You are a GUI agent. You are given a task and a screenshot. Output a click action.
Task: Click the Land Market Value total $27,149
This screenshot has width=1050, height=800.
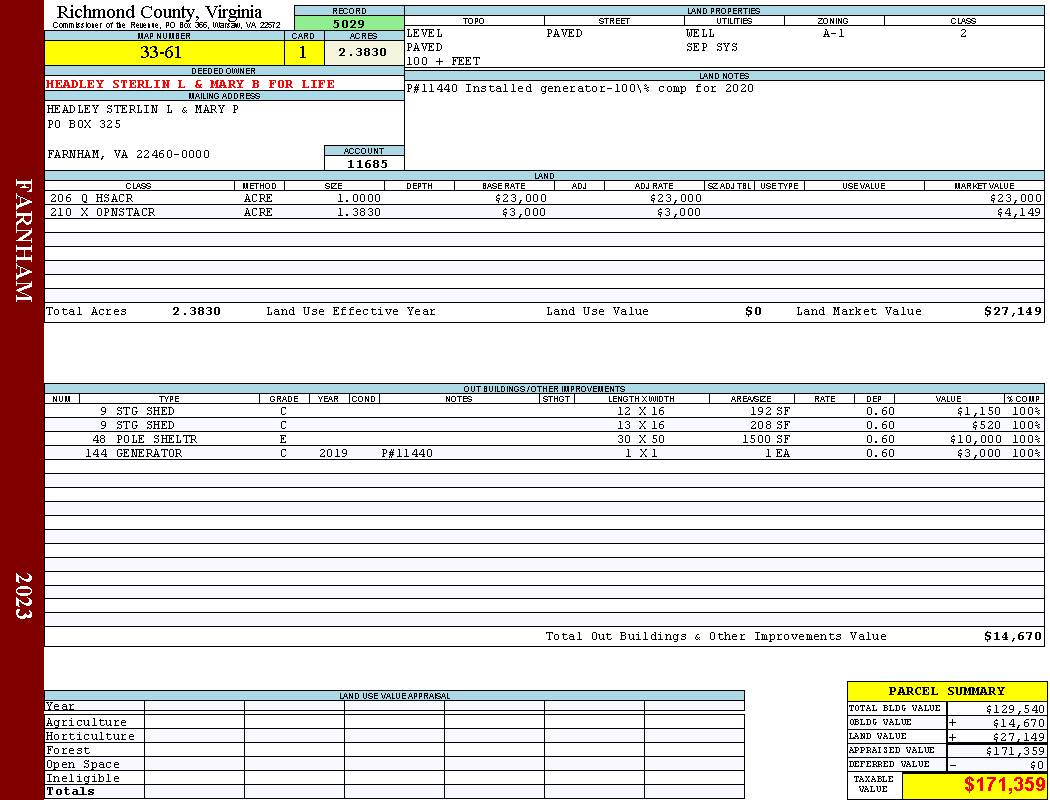(1012, 311)
